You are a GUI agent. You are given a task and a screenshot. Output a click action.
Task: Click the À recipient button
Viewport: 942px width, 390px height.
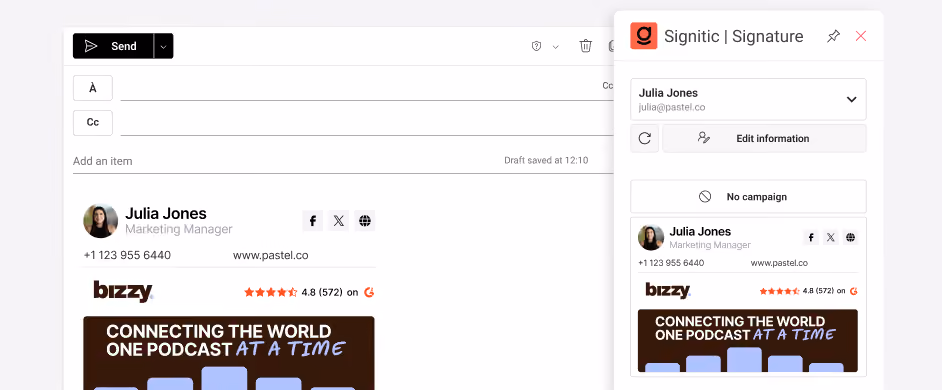(x=93, y=88)
